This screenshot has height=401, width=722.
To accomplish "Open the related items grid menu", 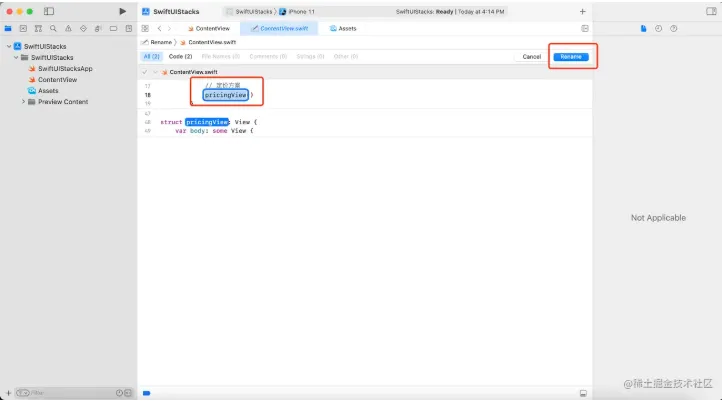I will click(145, 29).
